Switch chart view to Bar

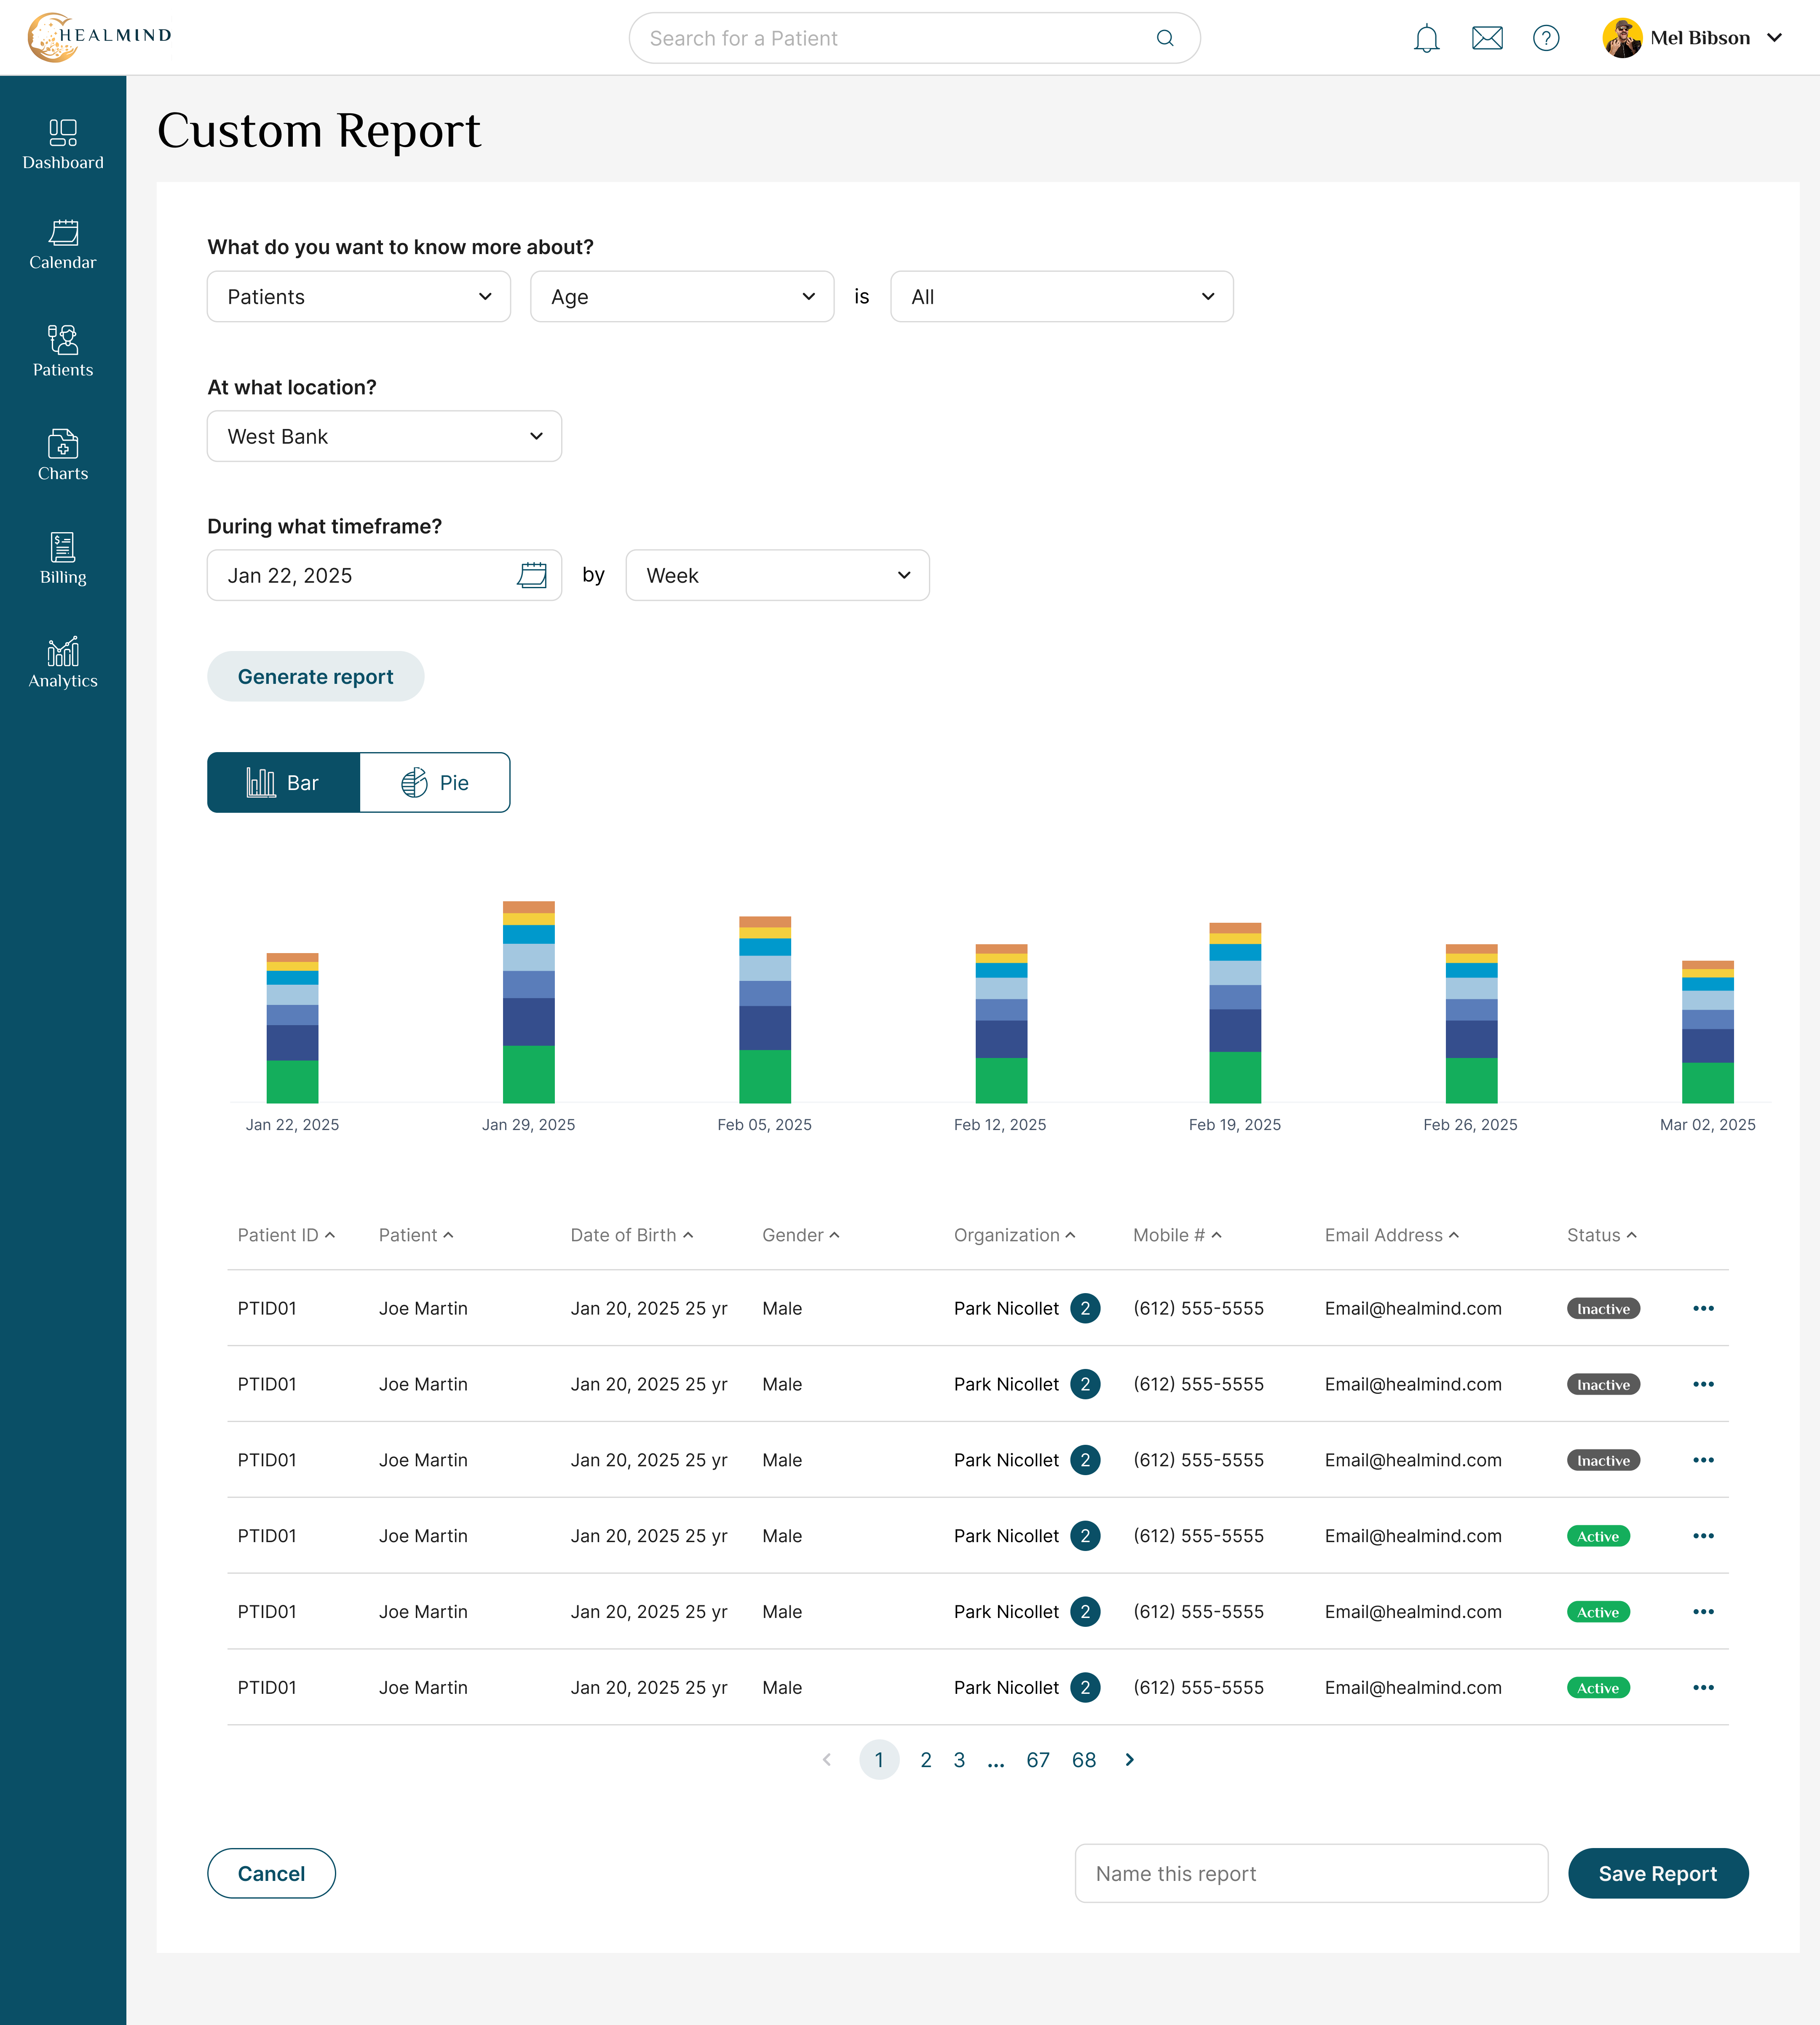(x=283, y=782)
